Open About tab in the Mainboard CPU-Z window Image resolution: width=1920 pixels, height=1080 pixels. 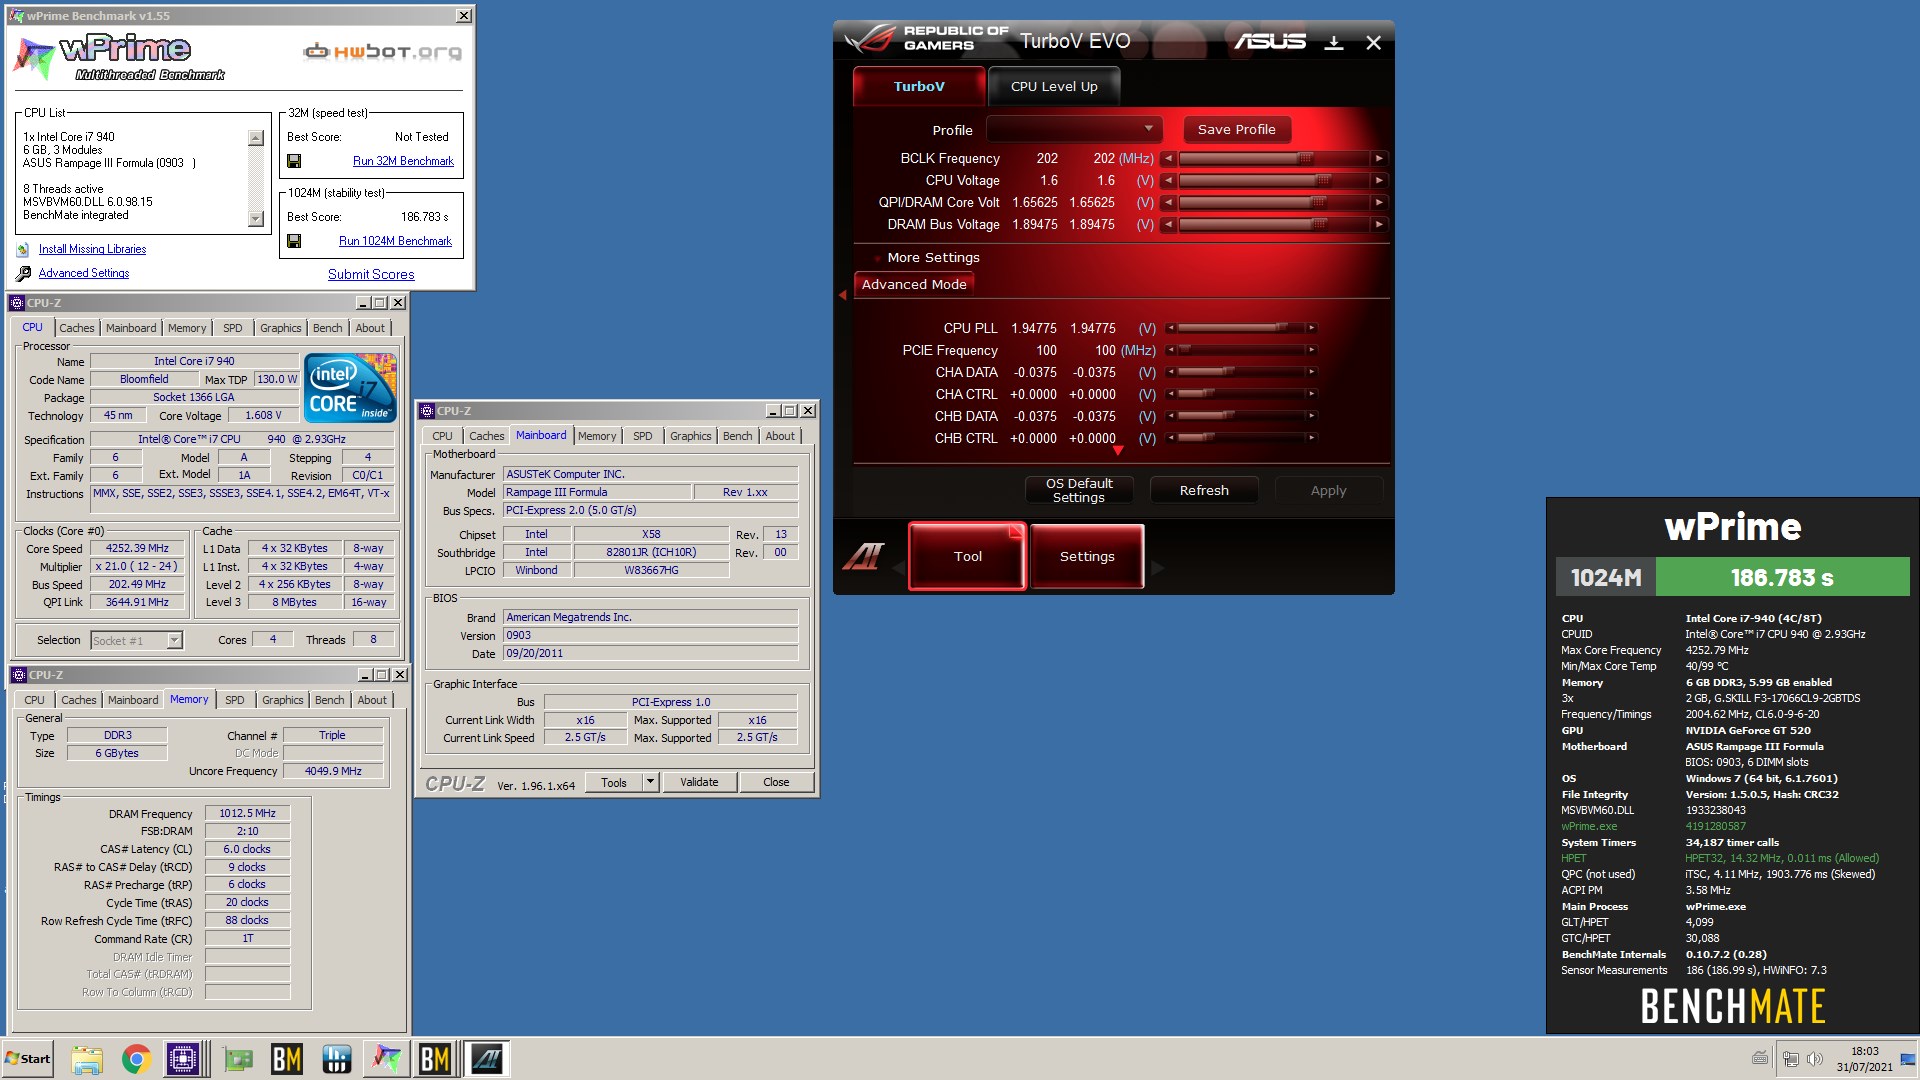tap(780, 436)
